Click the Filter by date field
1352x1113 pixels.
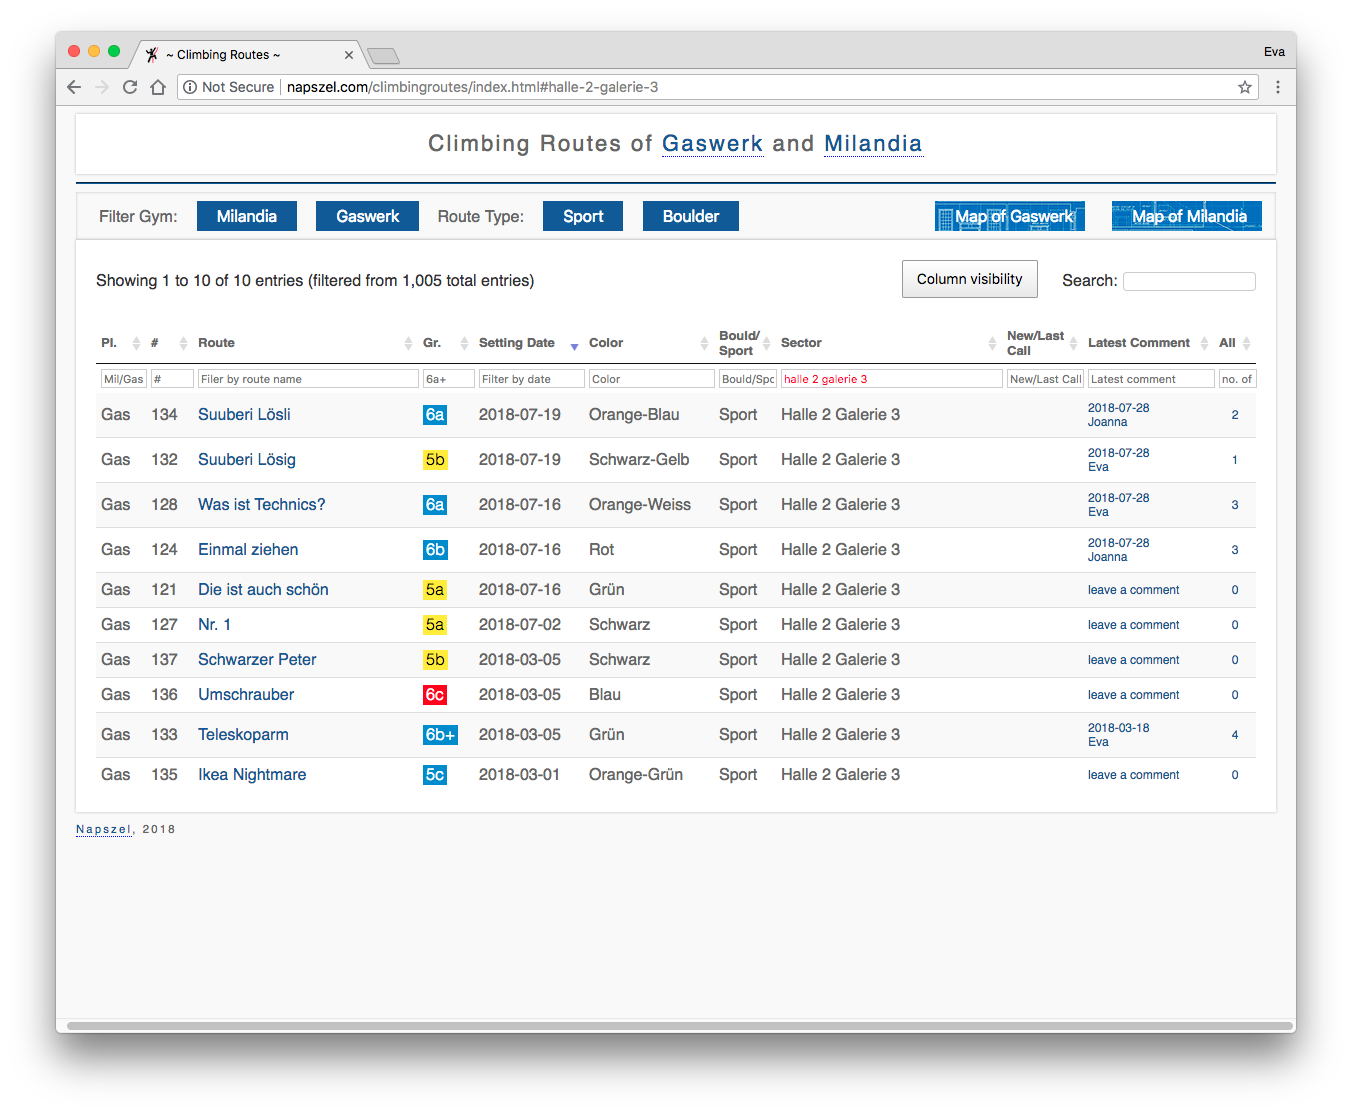click(532, 379)
